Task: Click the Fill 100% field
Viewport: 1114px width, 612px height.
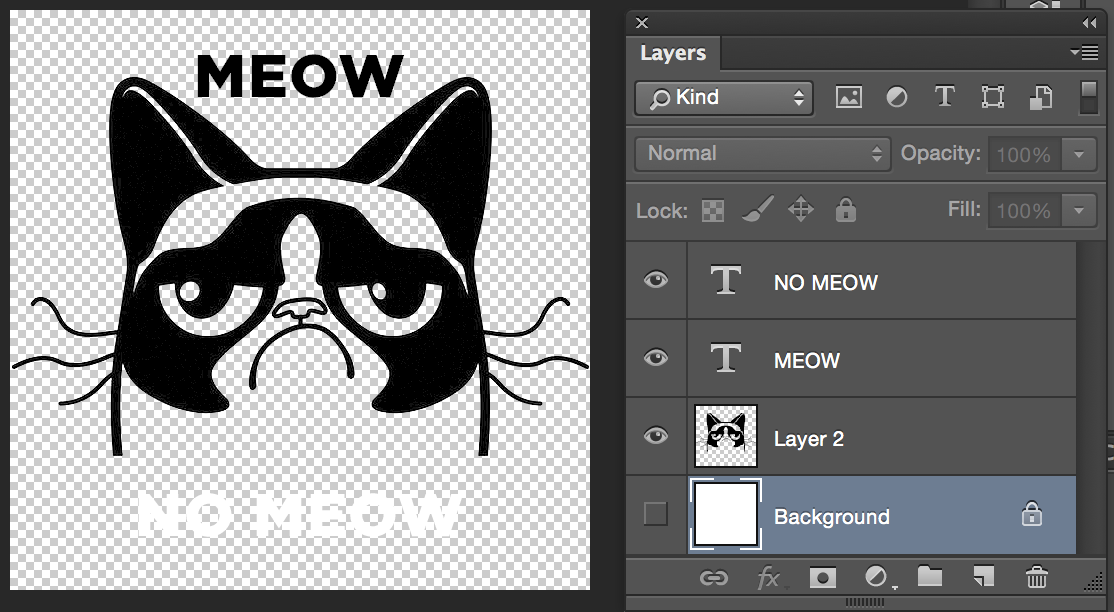Action: [x=1024, y=210]
